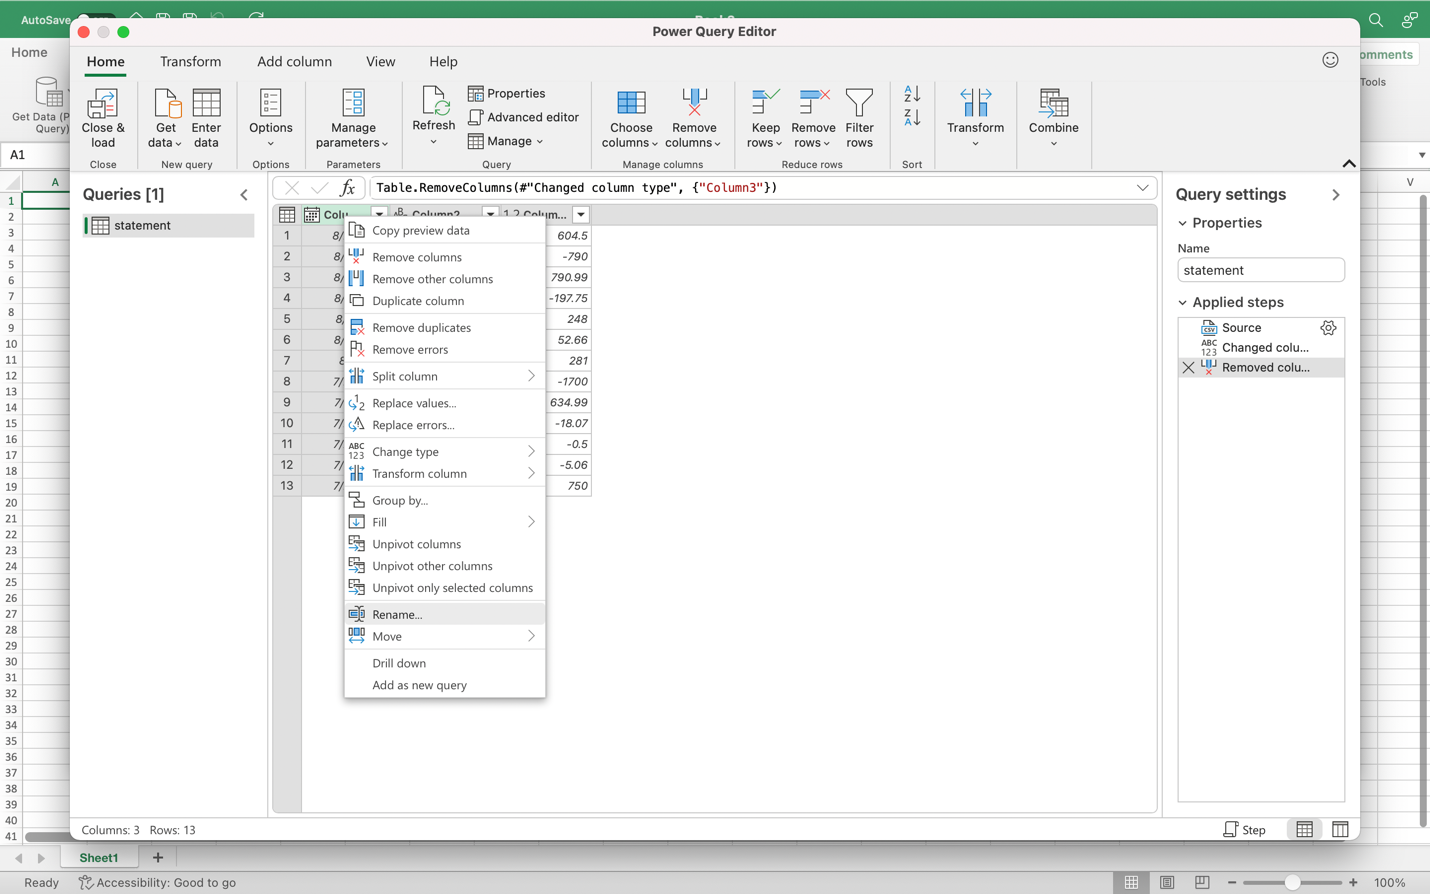Choose Replace values... in the context menu

pyautogui.click(x=445, y=404)
